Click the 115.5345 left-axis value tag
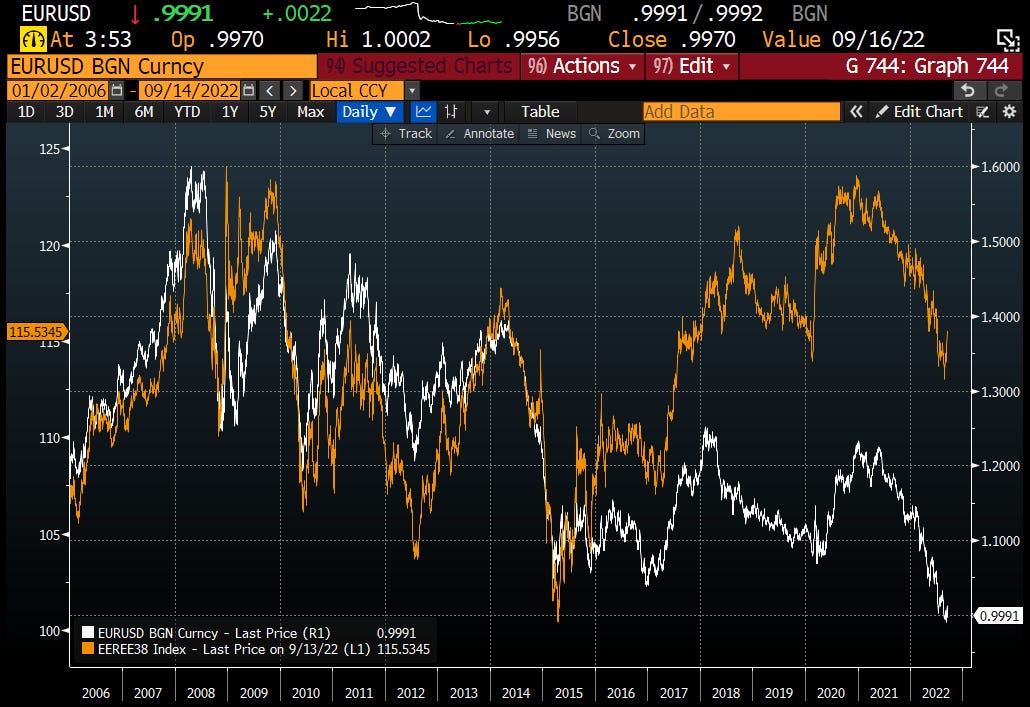Screen dimensions: 1030x707 pyautogui.click(x=37, y=332)
